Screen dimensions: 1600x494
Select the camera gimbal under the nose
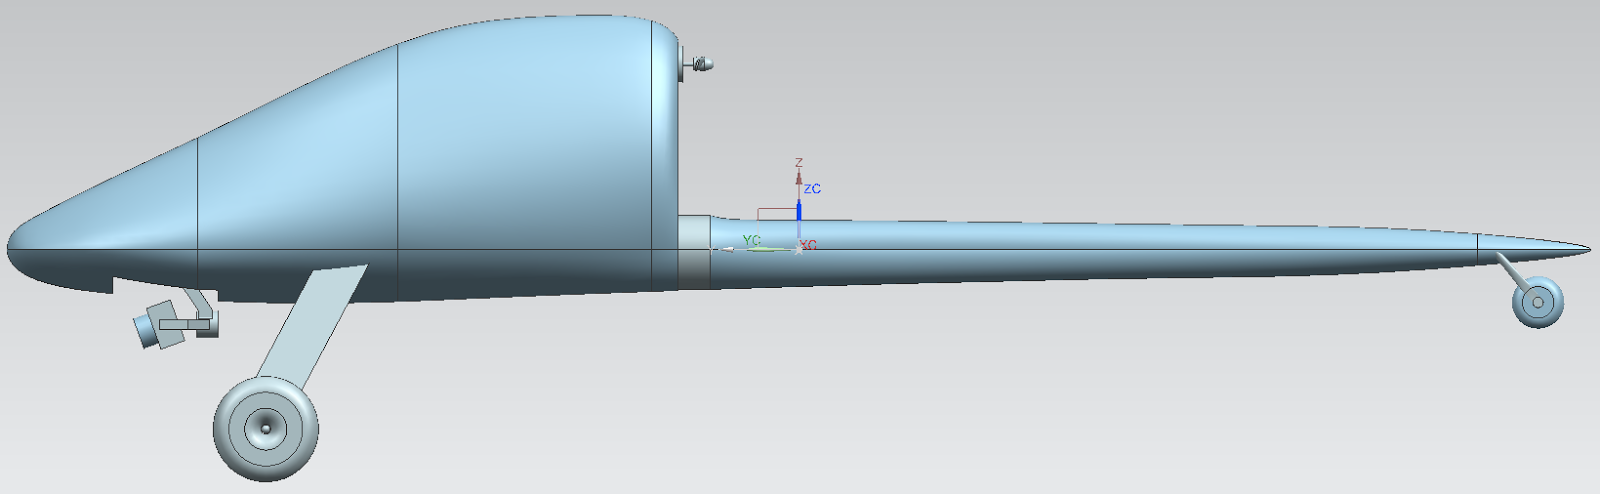click(x=177, y=320)
